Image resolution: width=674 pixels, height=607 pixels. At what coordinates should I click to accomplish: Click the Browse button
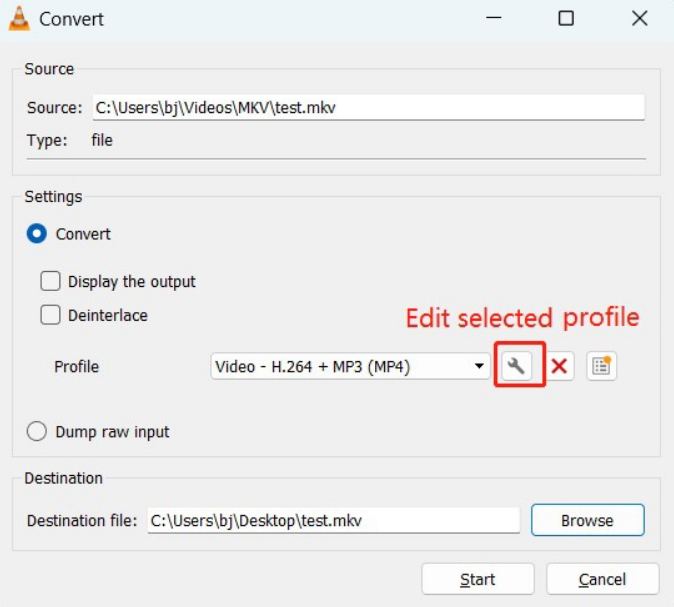point(588,520)
